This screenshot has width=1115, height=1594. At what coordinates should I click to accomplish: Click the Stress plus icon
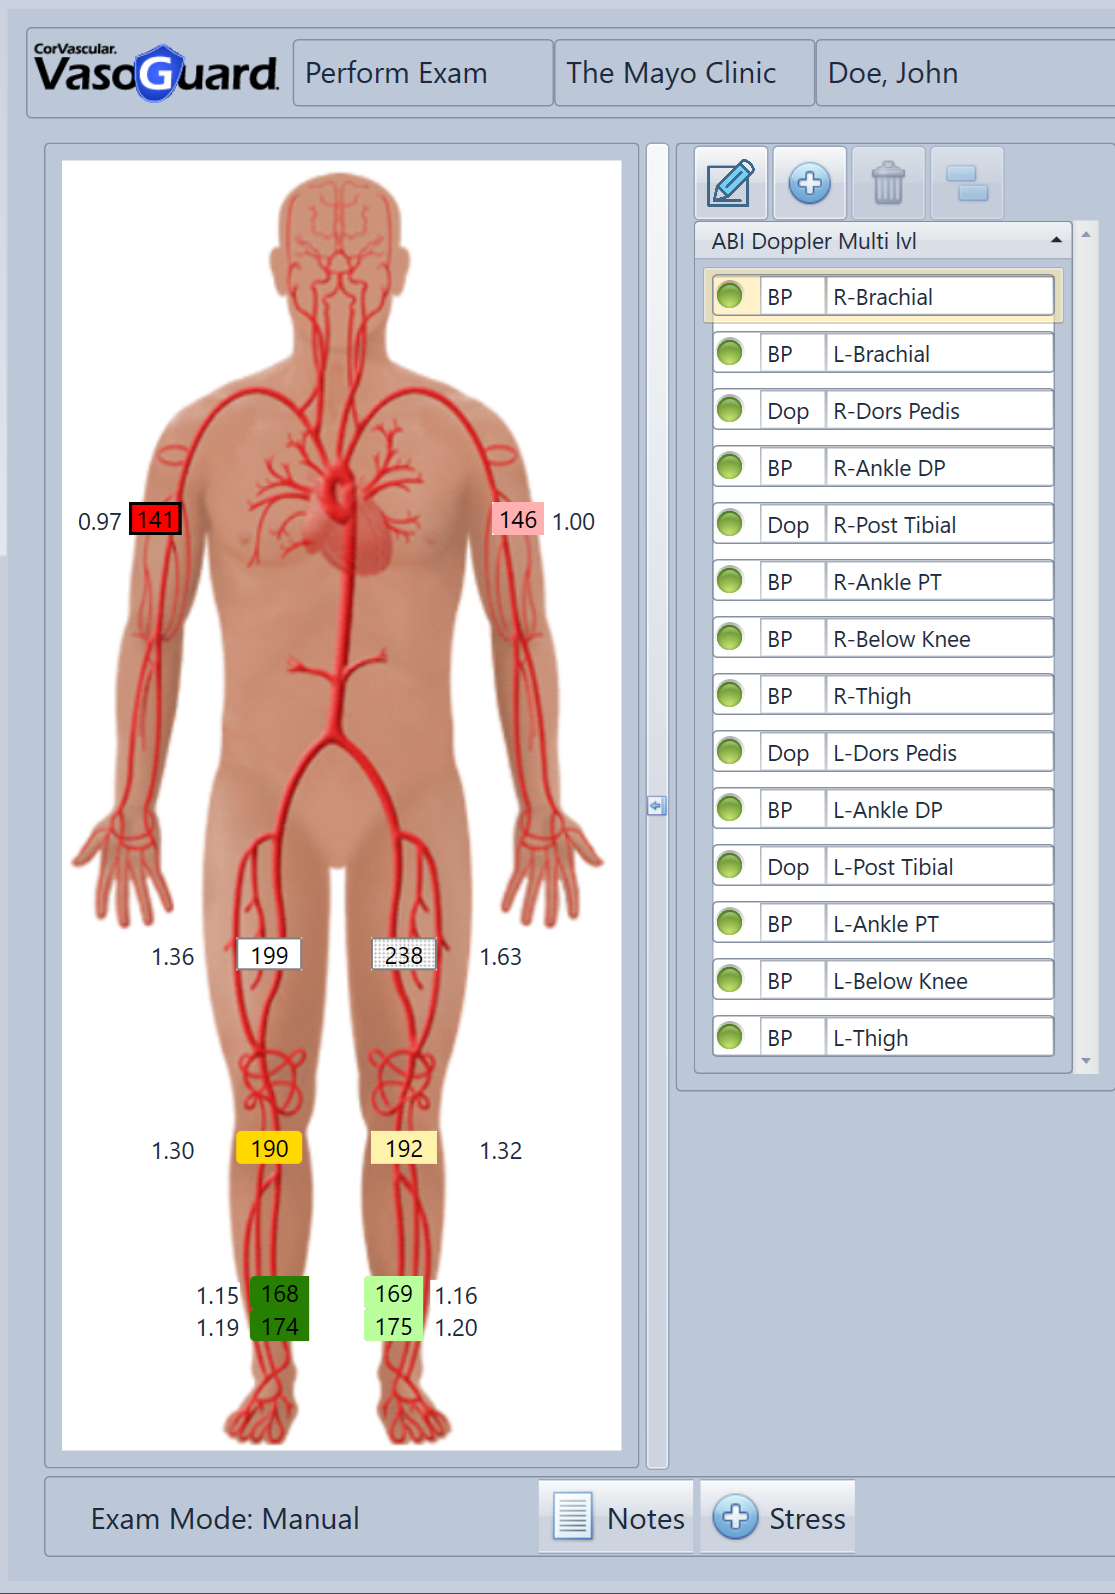735,1517
